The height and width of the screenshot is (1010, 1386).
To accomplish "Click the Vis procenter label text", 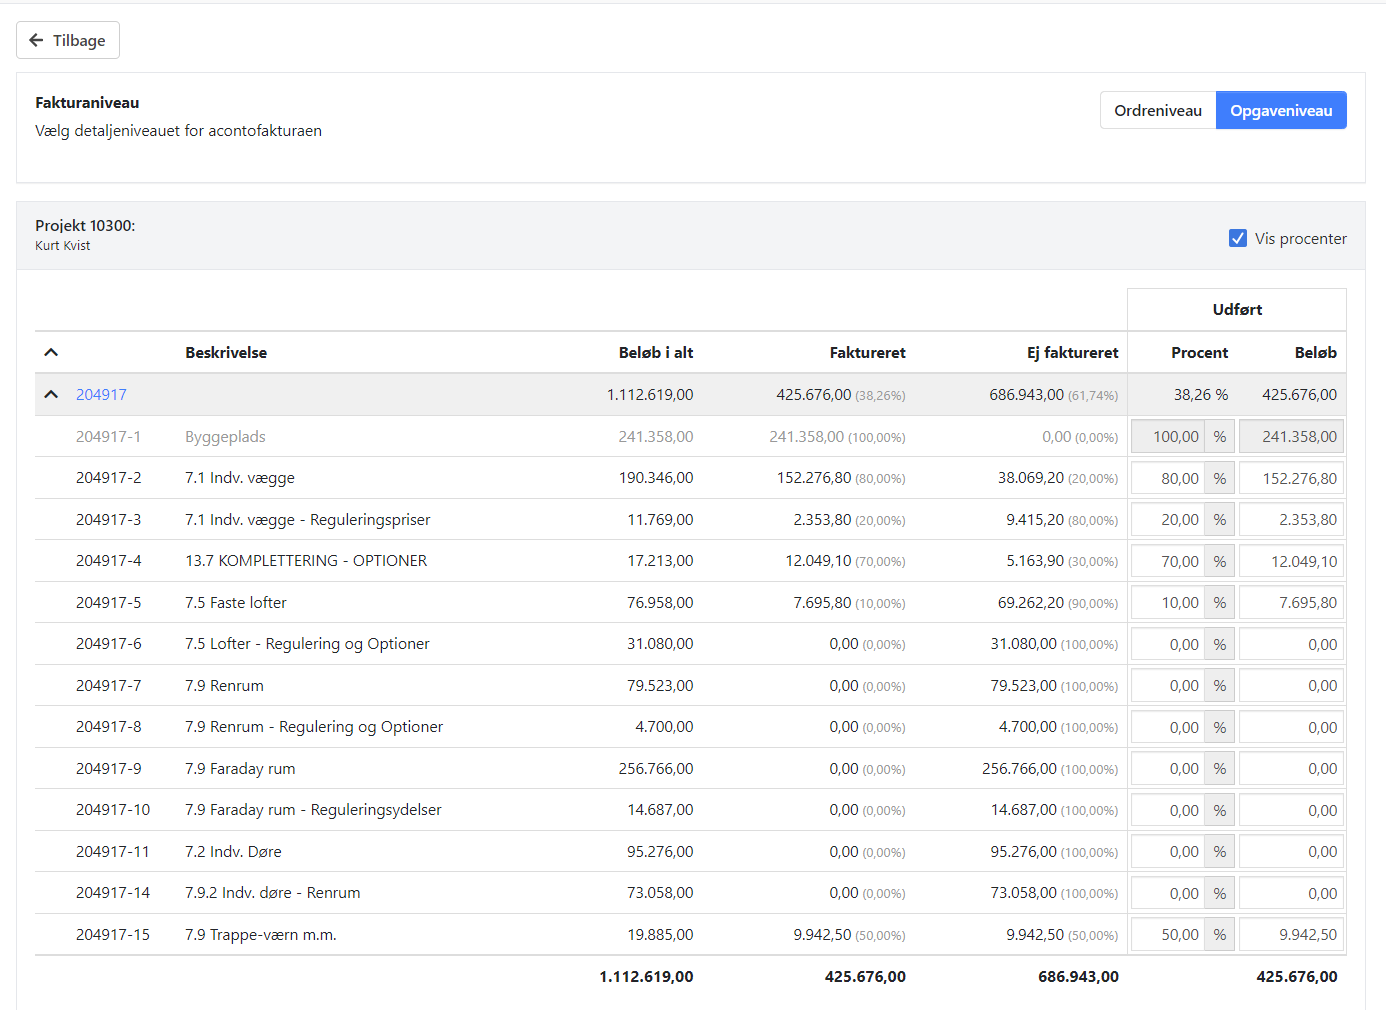I will [1300, 239].
